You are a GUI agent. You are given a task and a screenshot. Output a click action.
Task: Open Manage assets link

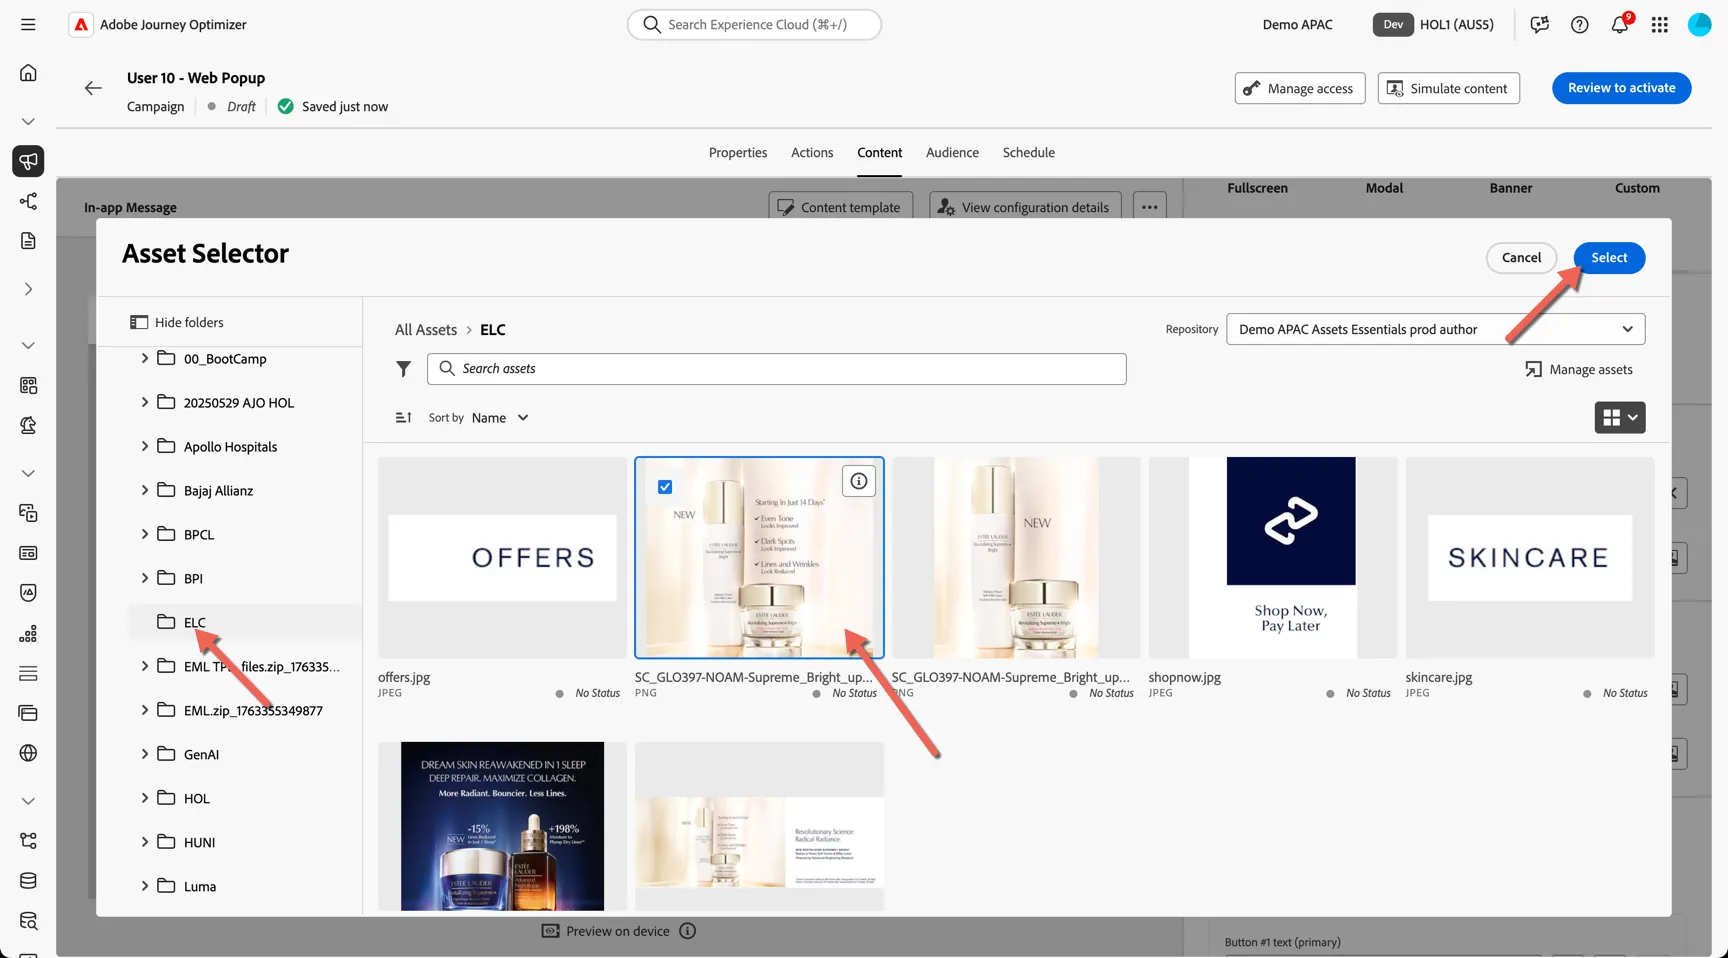(1579, 370)
